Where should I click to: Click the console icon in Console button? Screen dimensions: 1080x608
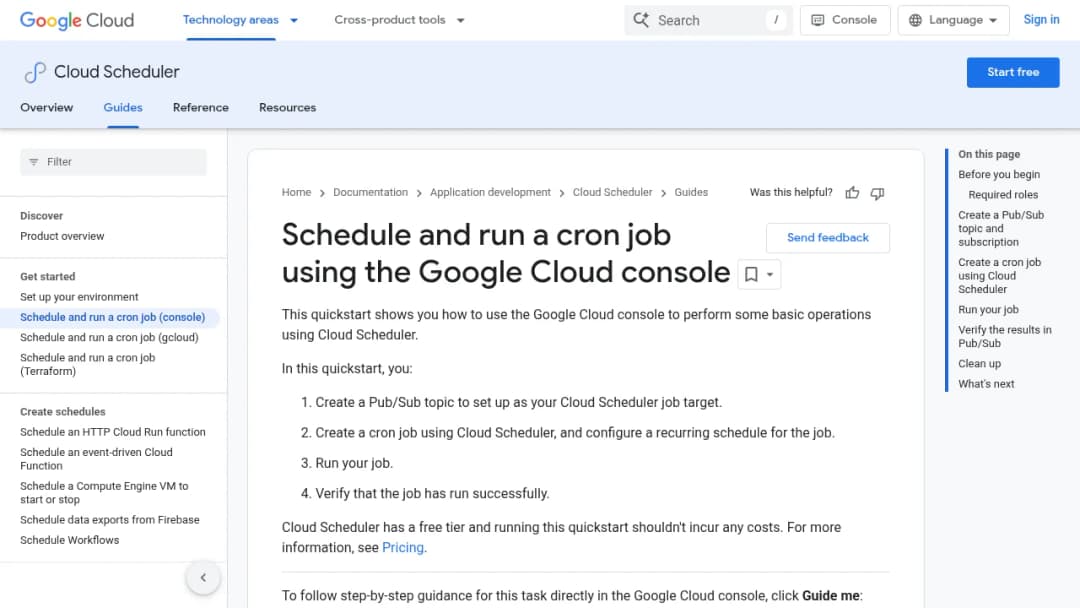coord(818,20)
